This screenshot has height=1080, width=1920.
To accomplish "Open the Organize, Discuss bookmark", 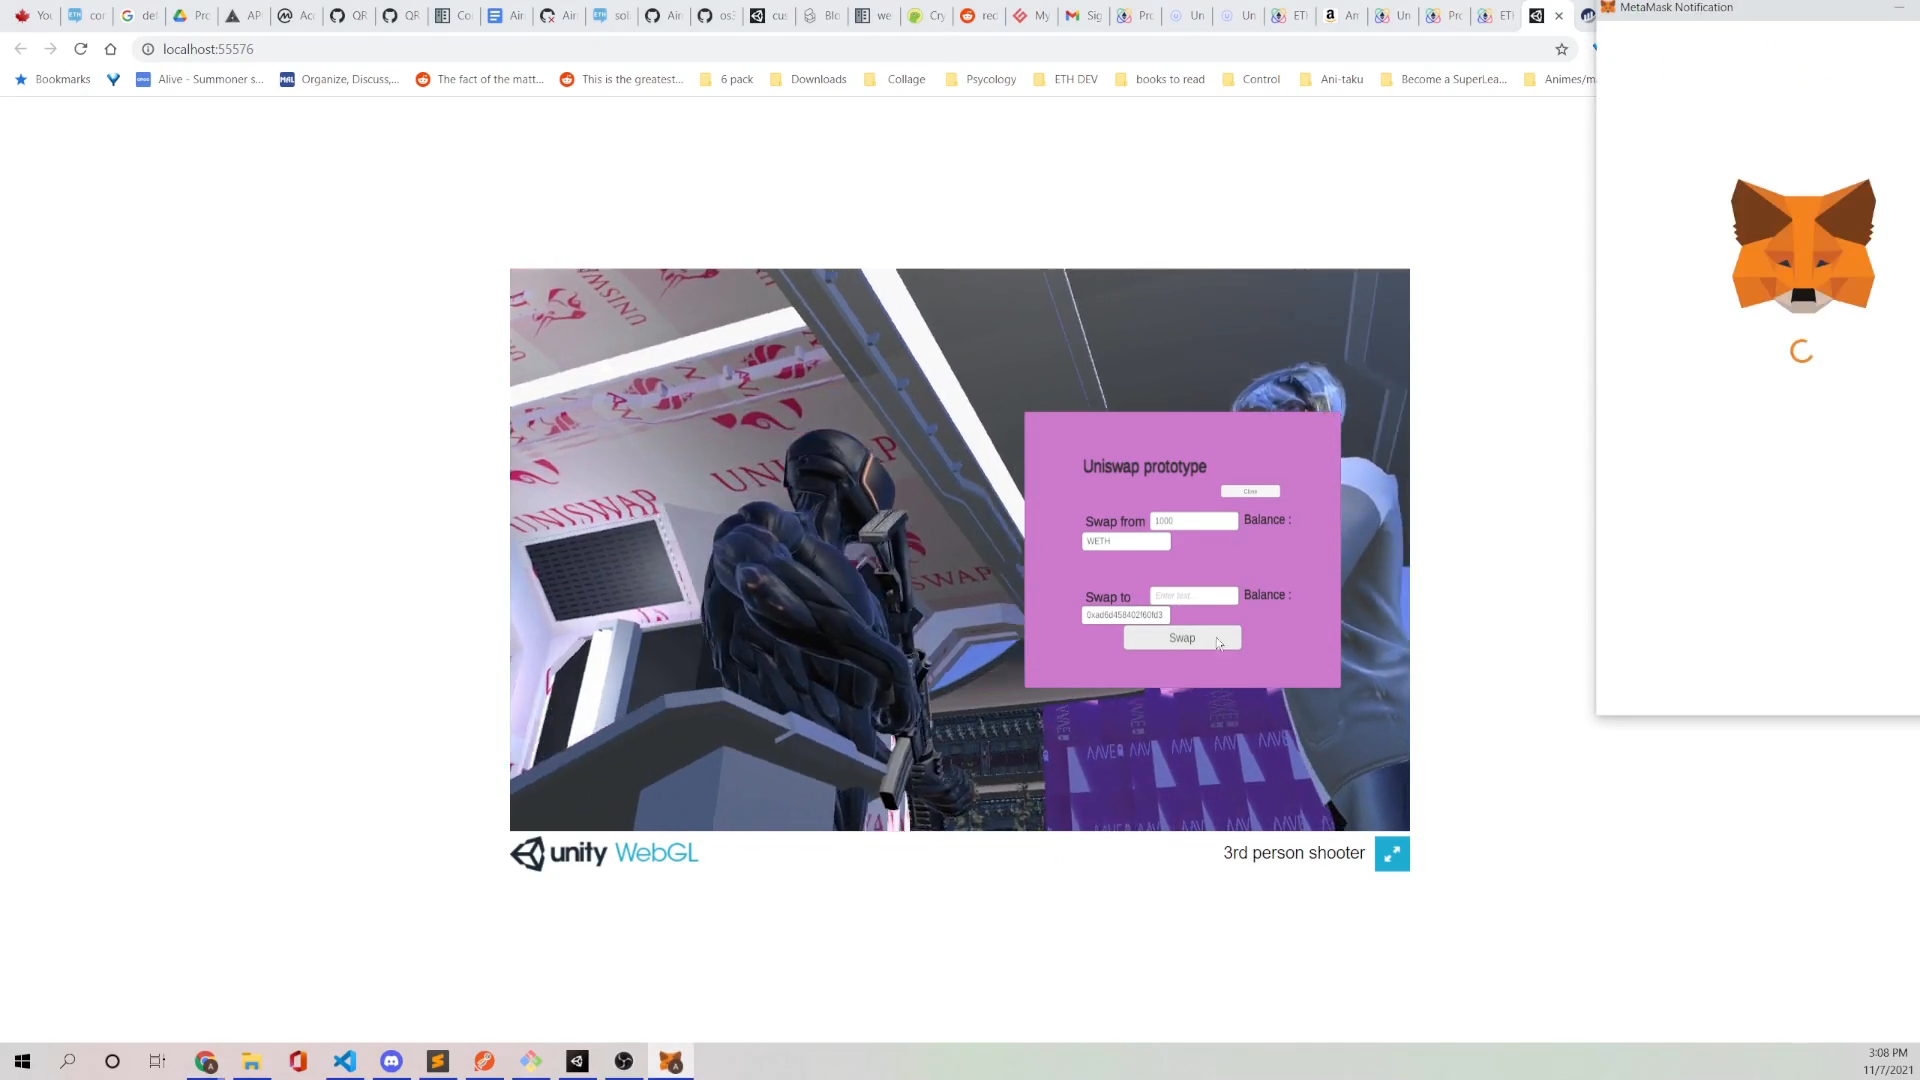I will tap(339, 79).
